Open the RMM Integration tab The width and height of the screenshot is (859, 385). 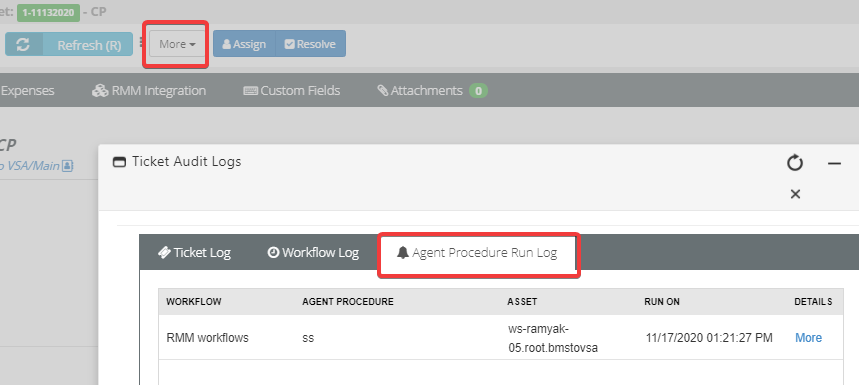point(149,90)
